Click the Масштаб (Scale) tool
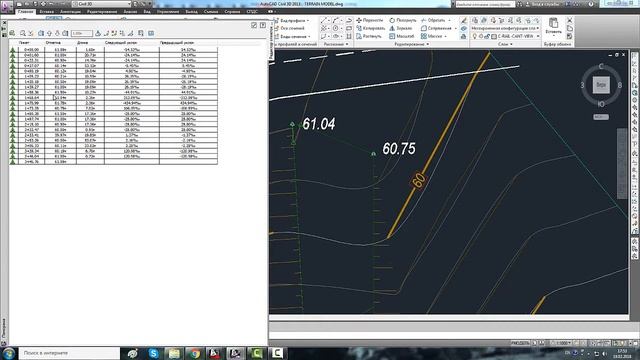This screenshot has height=360, width=640. pos(402,36)
